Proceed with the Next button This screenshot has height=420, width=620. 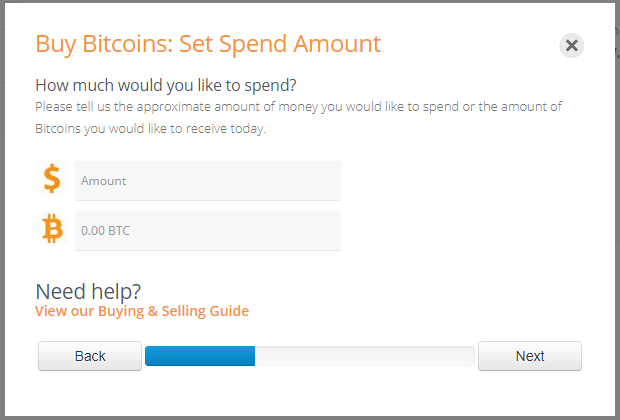530,356
